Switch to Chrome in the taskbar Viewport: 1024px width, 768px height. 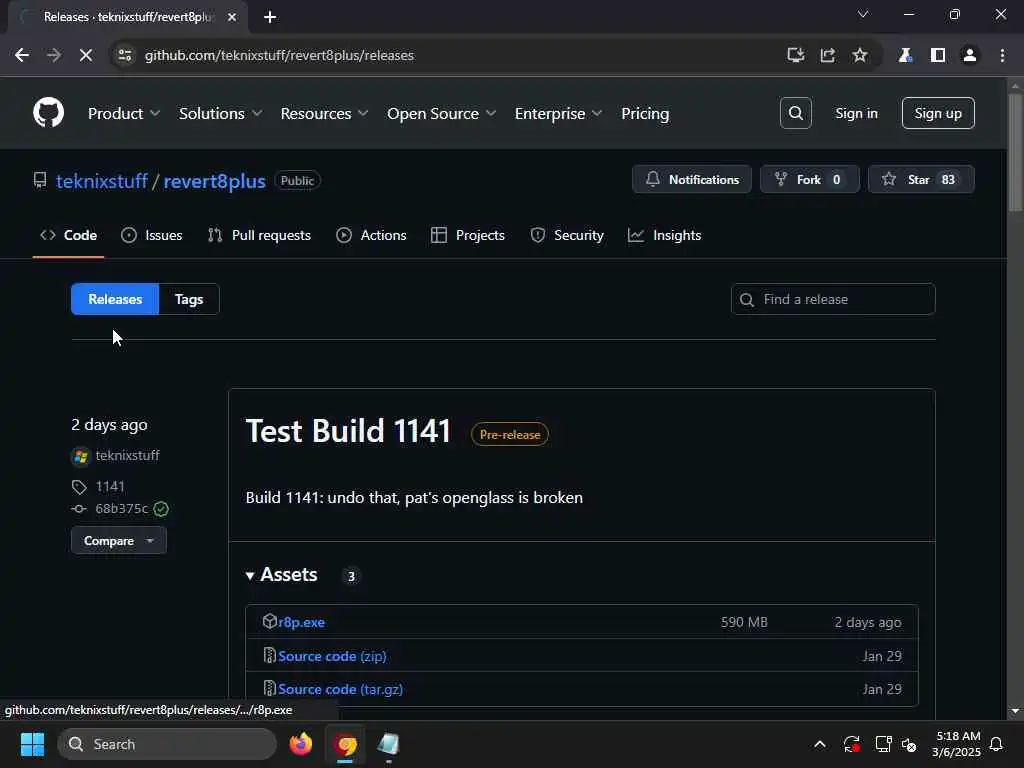pyautogui.click(x=346, y=744)
